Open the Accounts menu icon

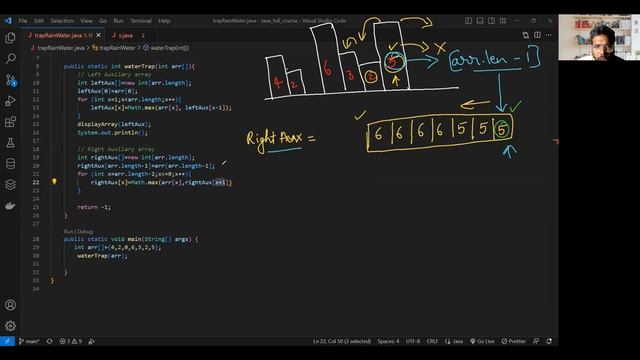coord(10,305)
